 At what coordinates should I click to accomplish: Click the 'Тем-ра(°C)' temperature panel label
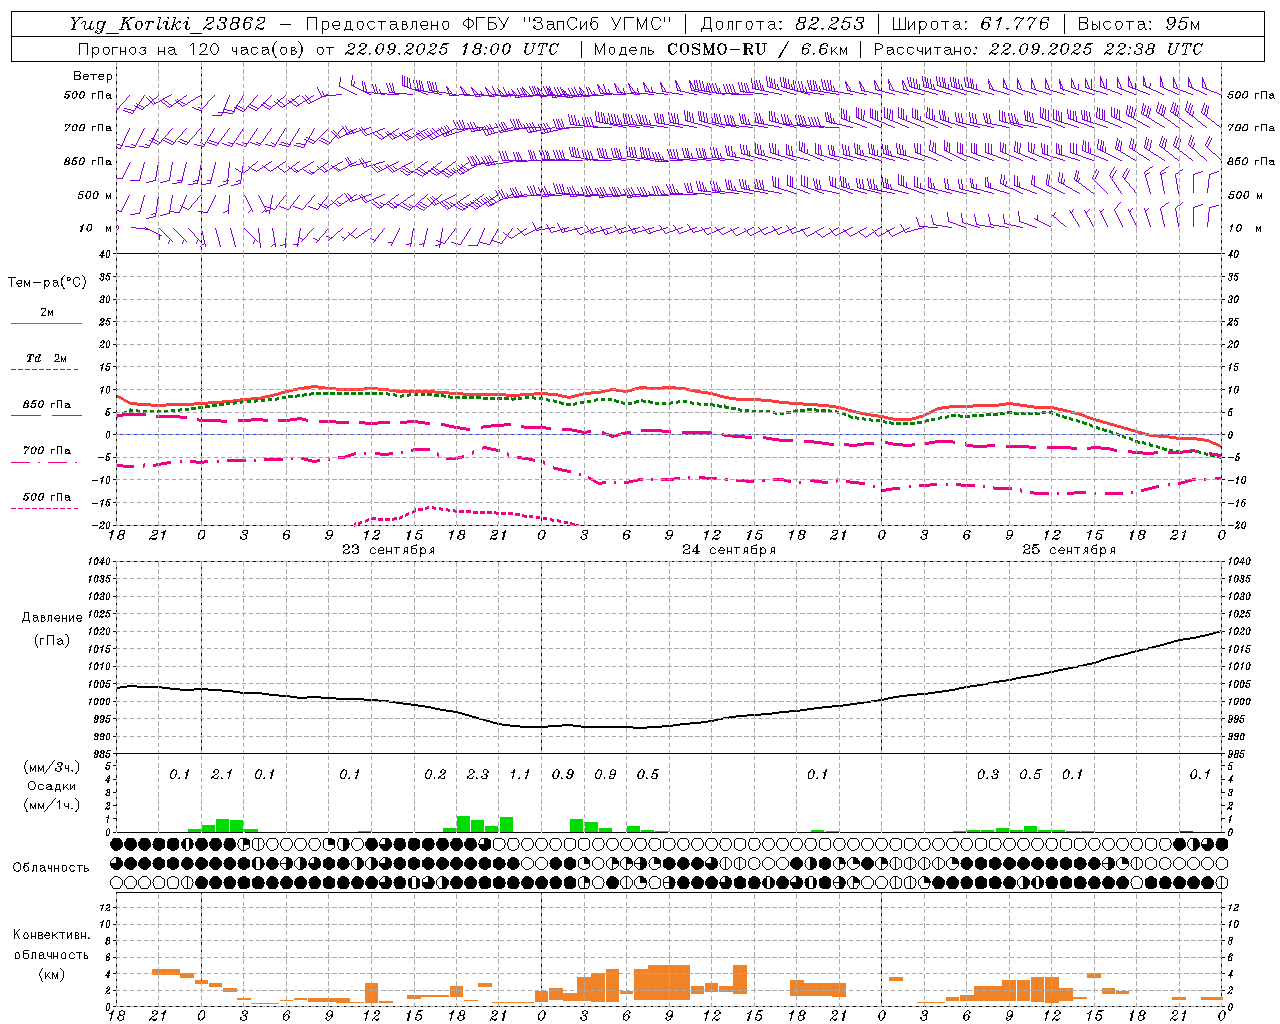point(47,283)
